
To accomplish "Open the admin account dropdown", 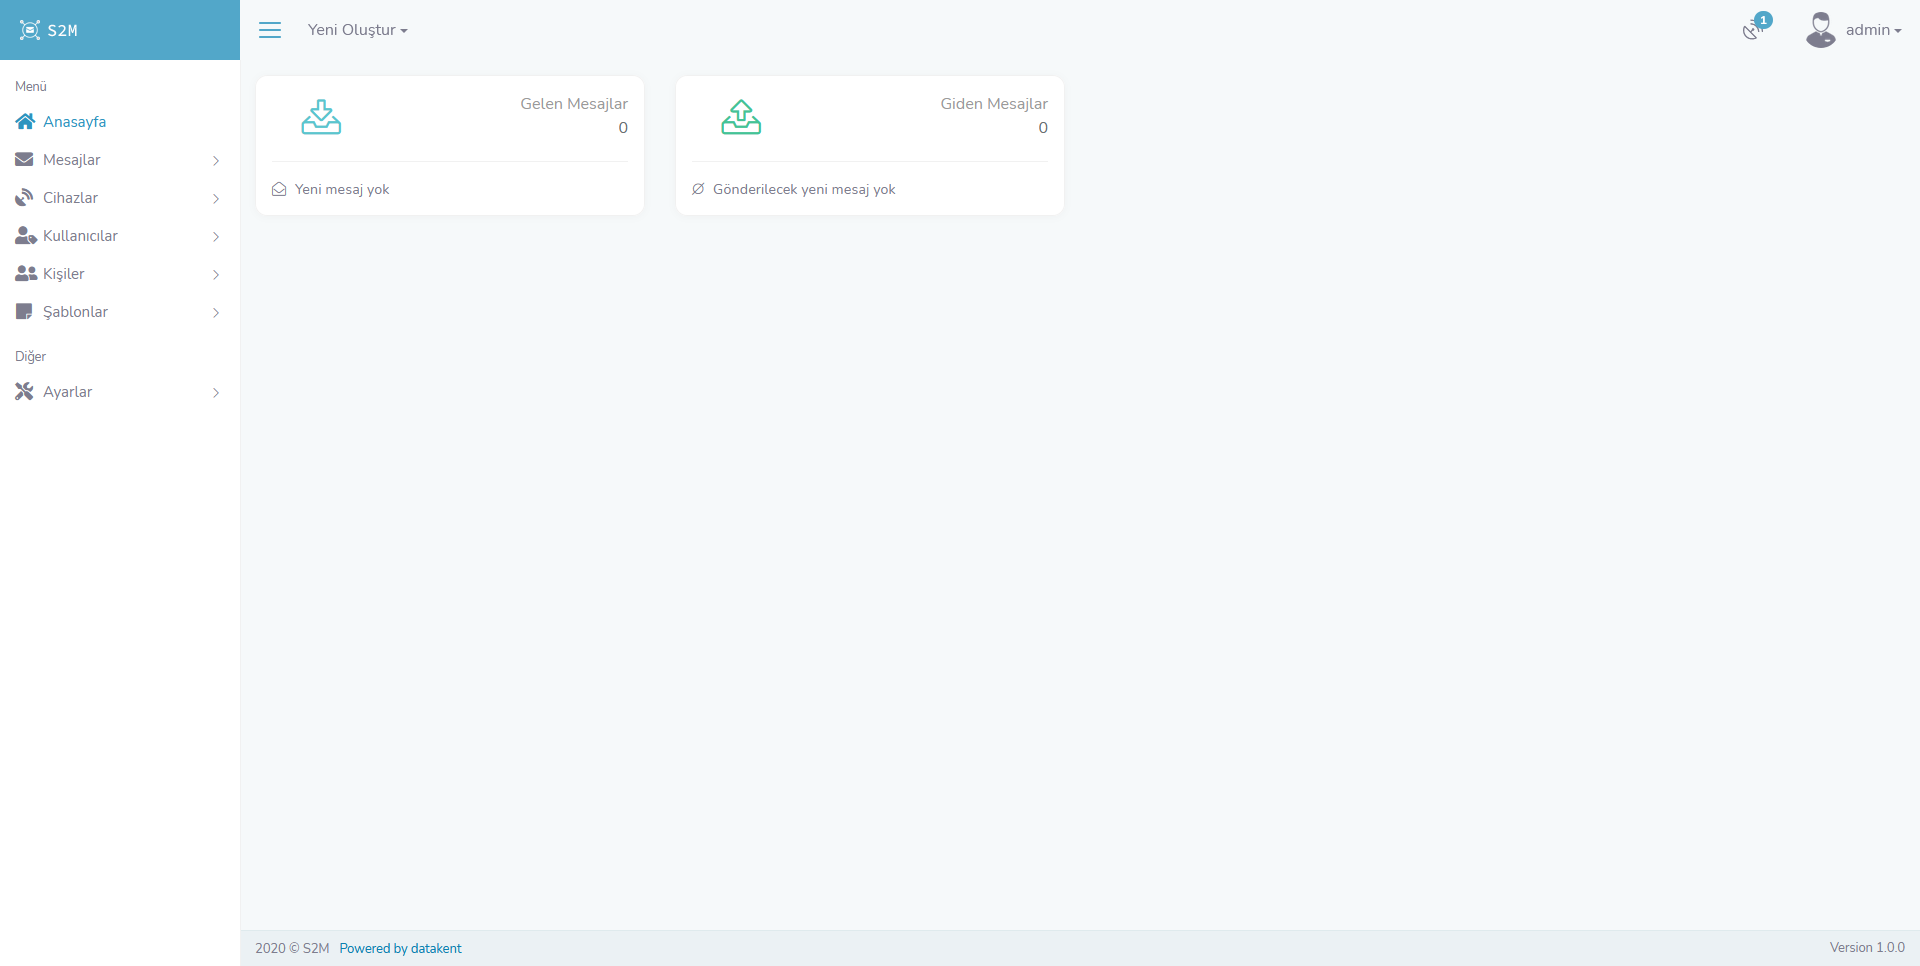I will pos(1873,30).
